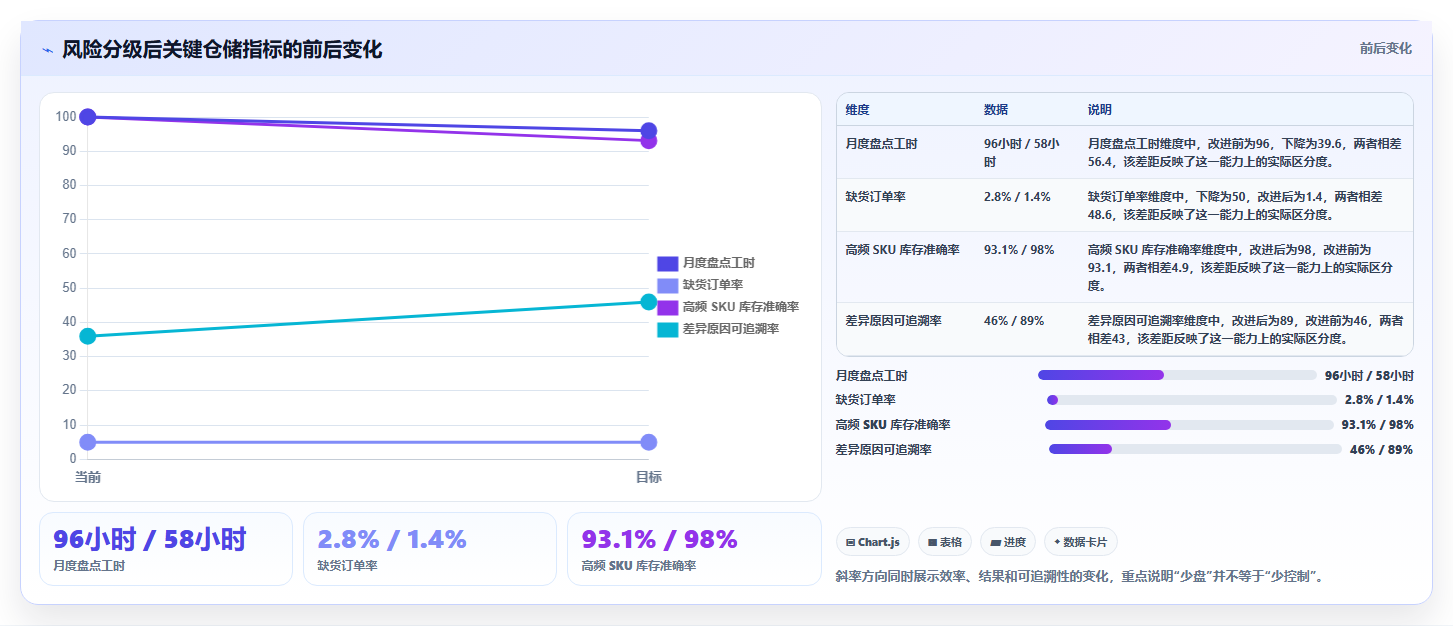Click 差异原因可追溯率 legend label

click(730, 329)
